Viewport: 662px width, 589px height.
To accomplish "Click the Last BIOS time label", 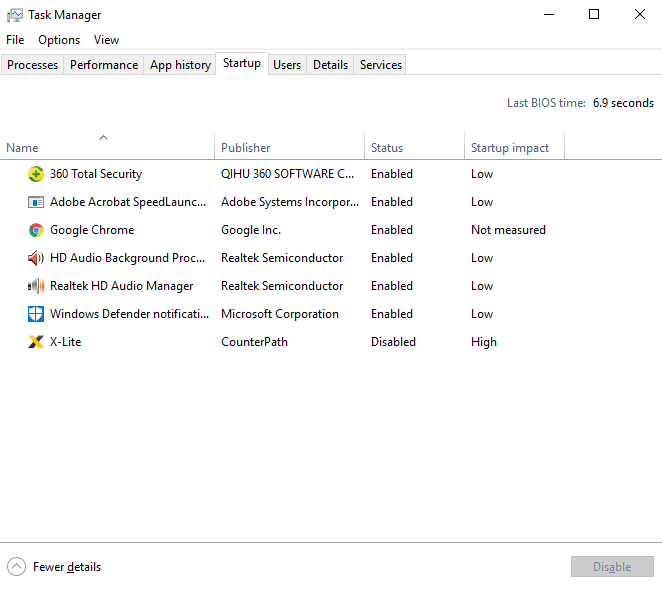I will pos(546,103).
